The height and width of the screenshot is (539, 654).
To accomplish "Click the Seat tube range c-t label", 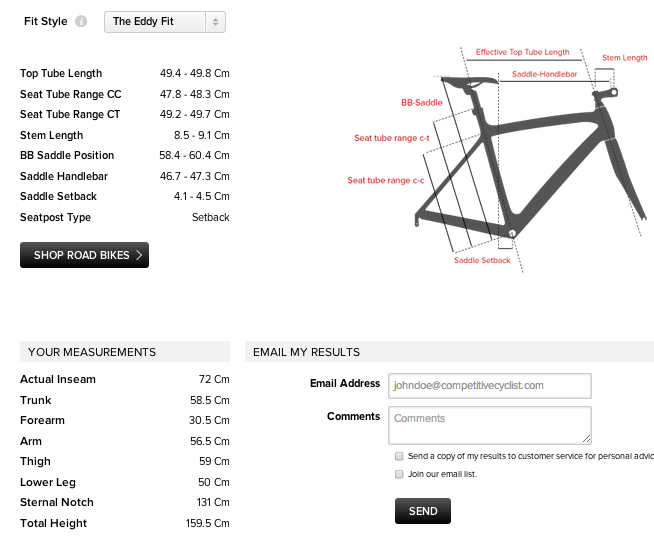I will point(392,138).
